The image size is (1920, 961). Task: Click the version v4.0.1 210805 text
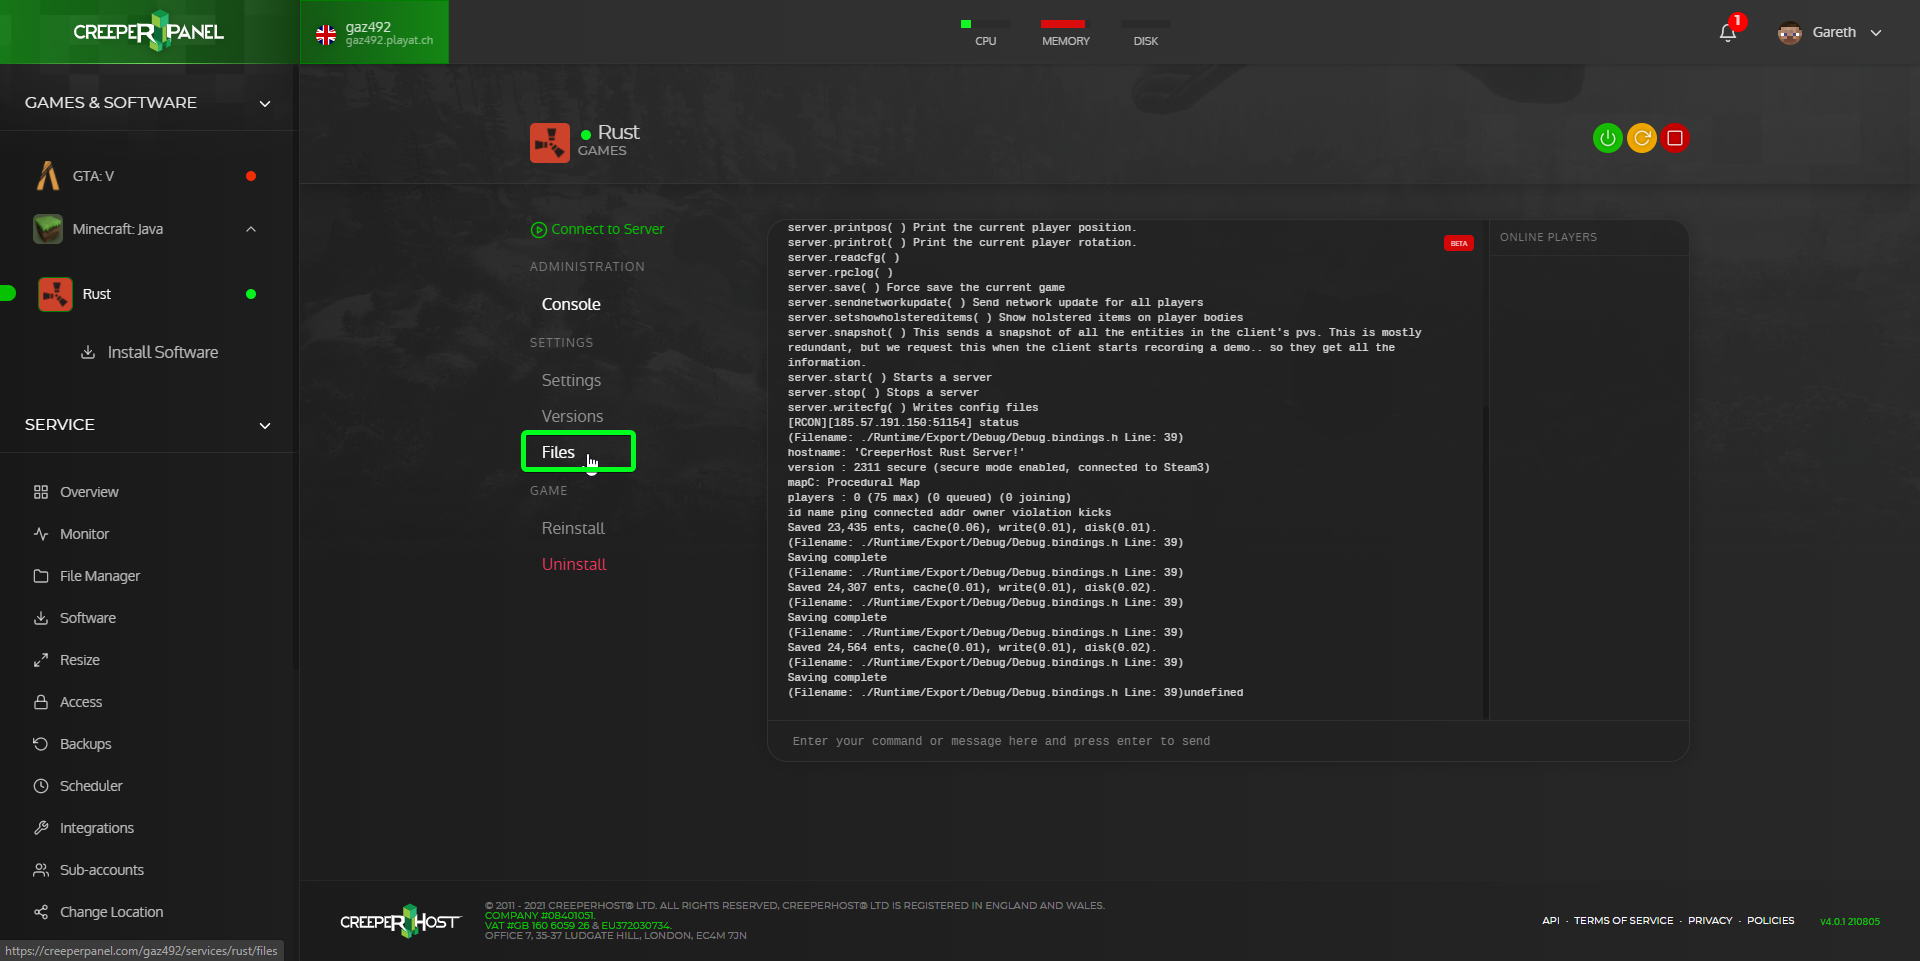point(1849,921)
